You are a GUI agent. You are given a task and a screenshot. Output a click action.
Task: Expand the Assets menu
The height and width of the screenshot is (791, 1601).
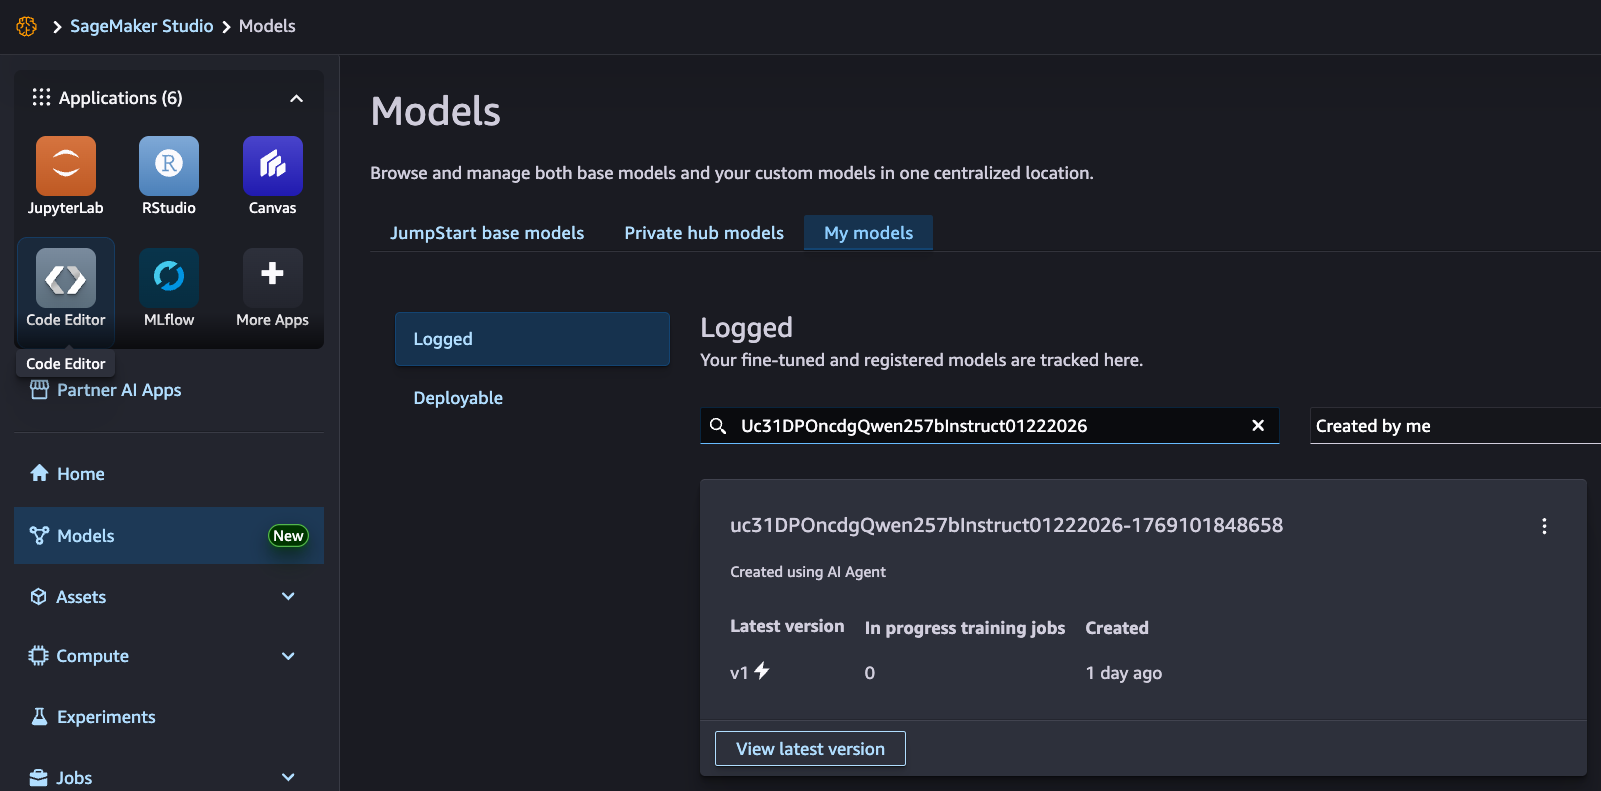click(x=288, y=596)
